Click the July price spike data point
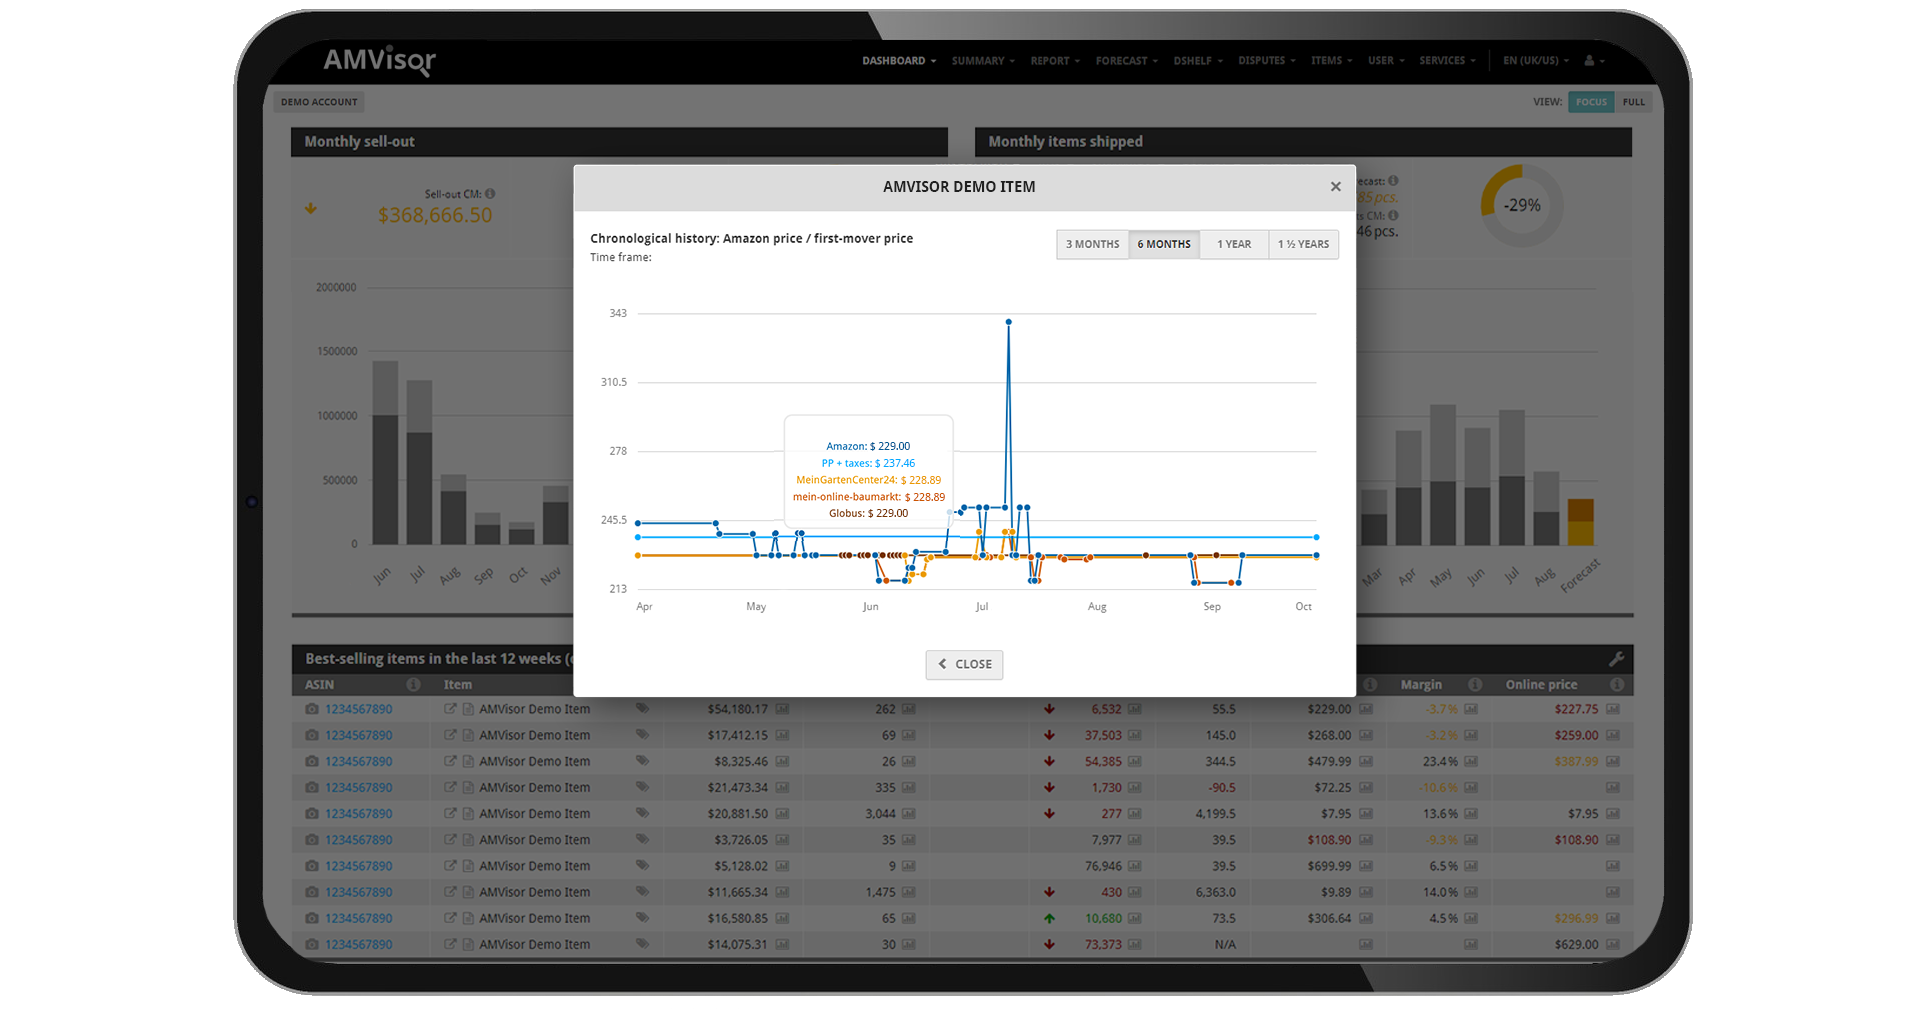 (x=1008, y=322)
